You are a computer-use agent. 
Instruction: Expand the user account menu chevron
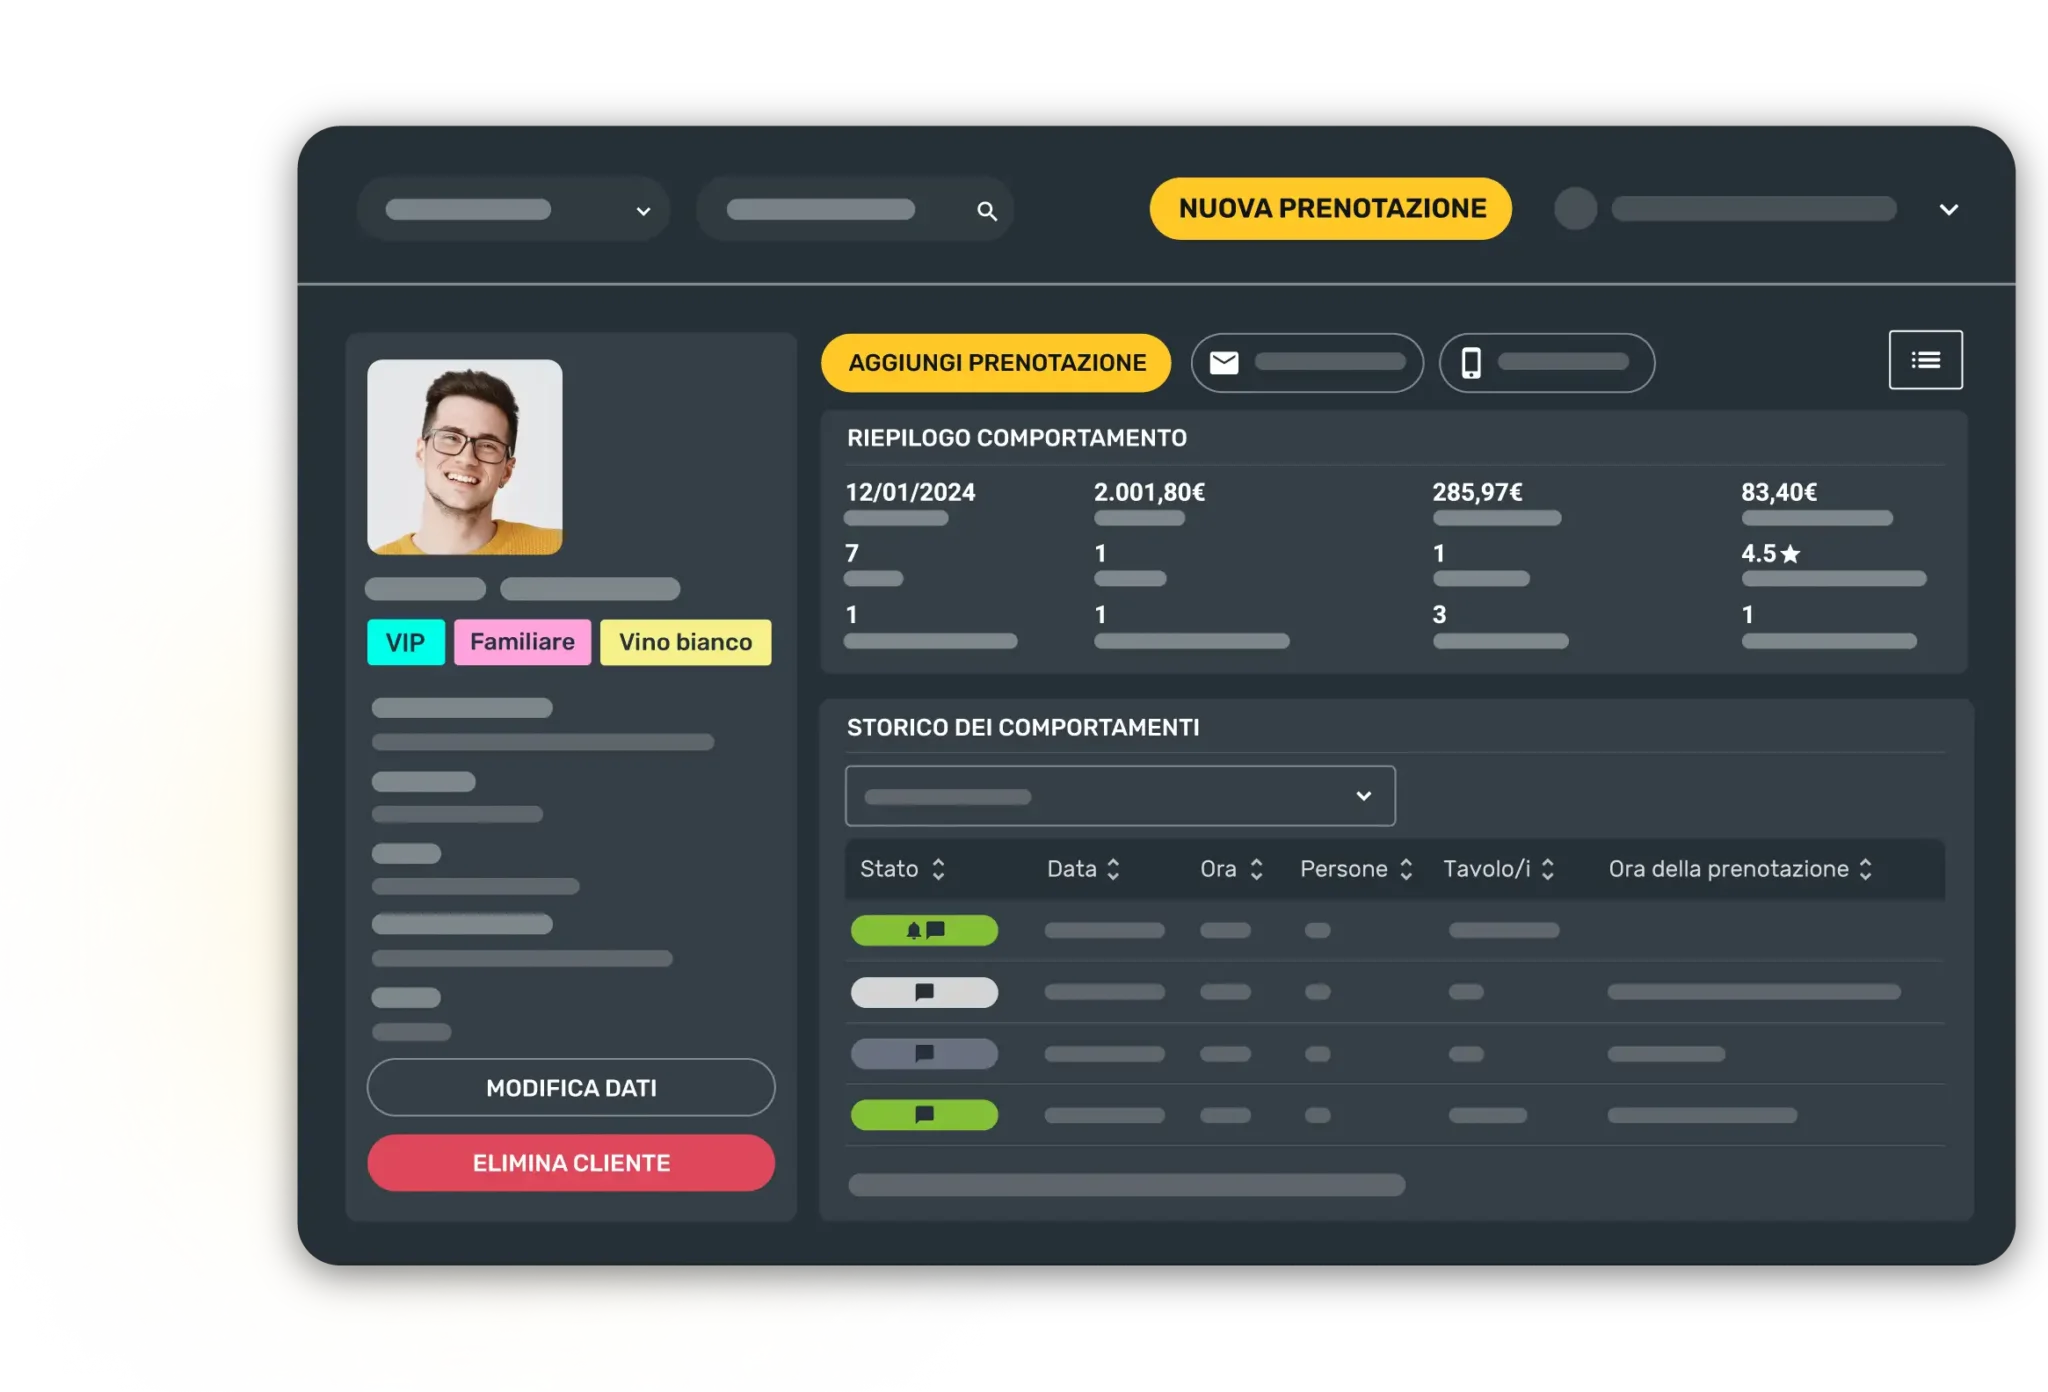(1948, 210)
